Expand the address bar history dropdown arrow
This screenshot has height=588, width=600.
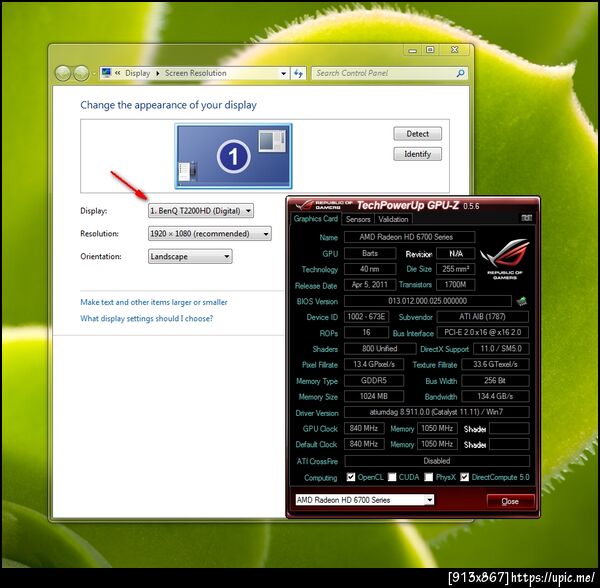tap(283, 73)
